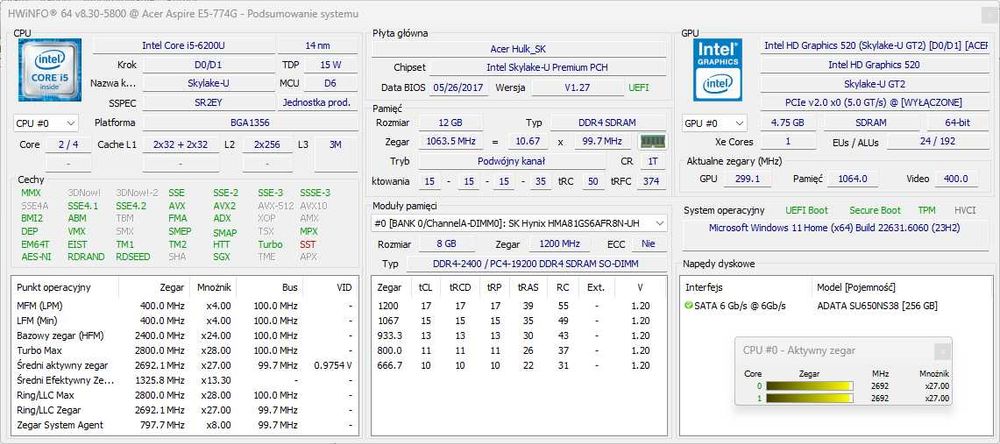Click the Intel Graphics logo
The image size is (1000, 444).
pyautogui.click(x=717, y=70)
